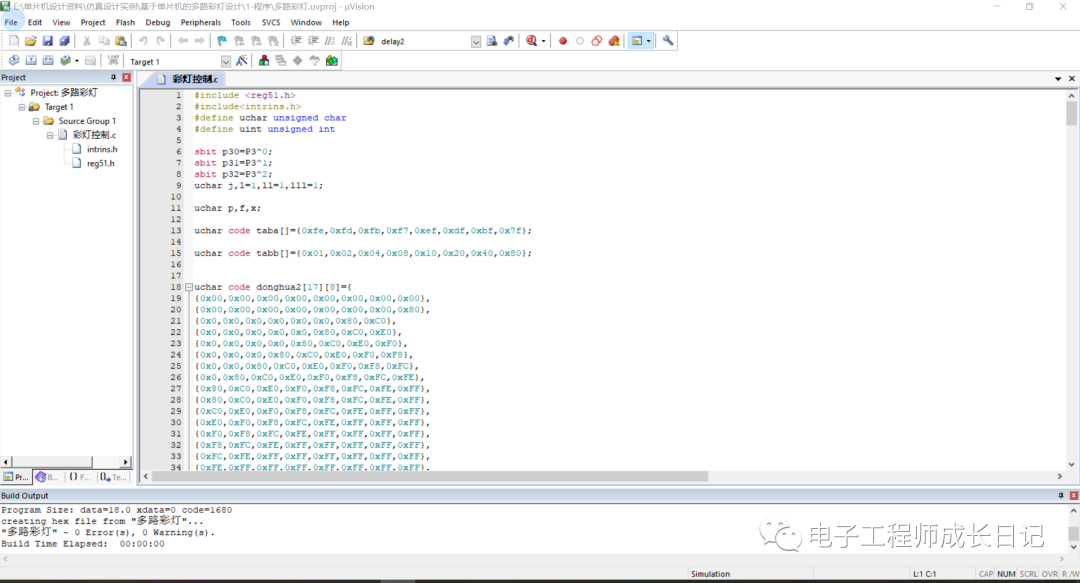Collapse the 彩灯控制.c tree node

click(x=50, y=135)
